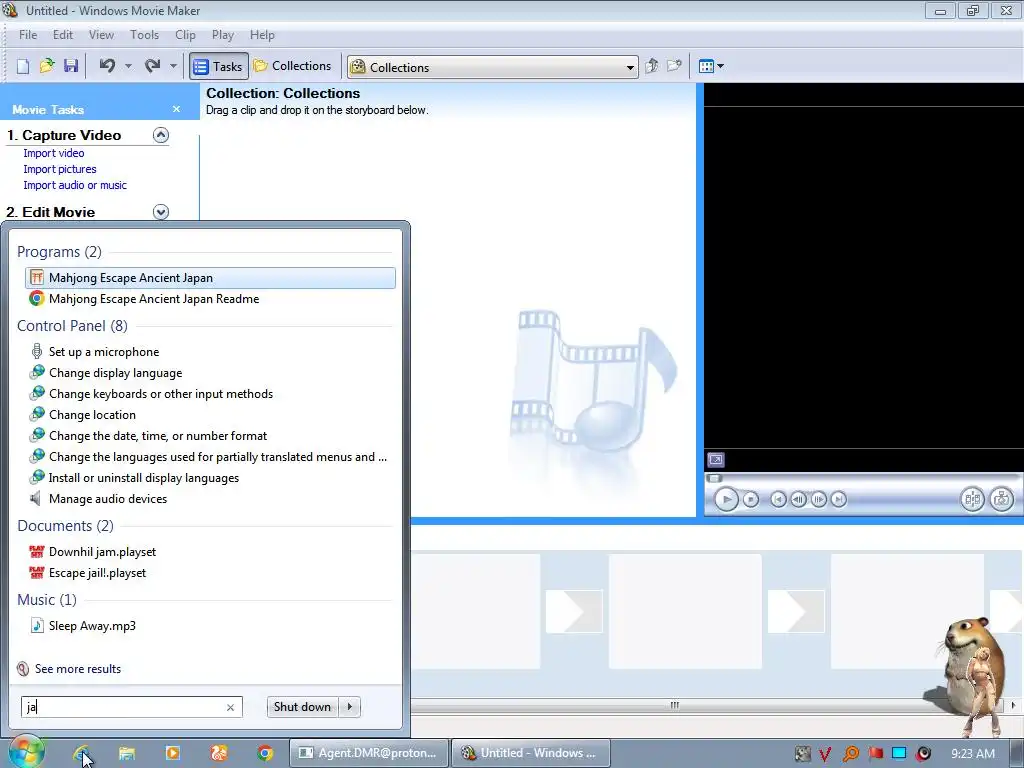Toggle the Collections pane button
1024x768 pixels.
tap(293, 66)
